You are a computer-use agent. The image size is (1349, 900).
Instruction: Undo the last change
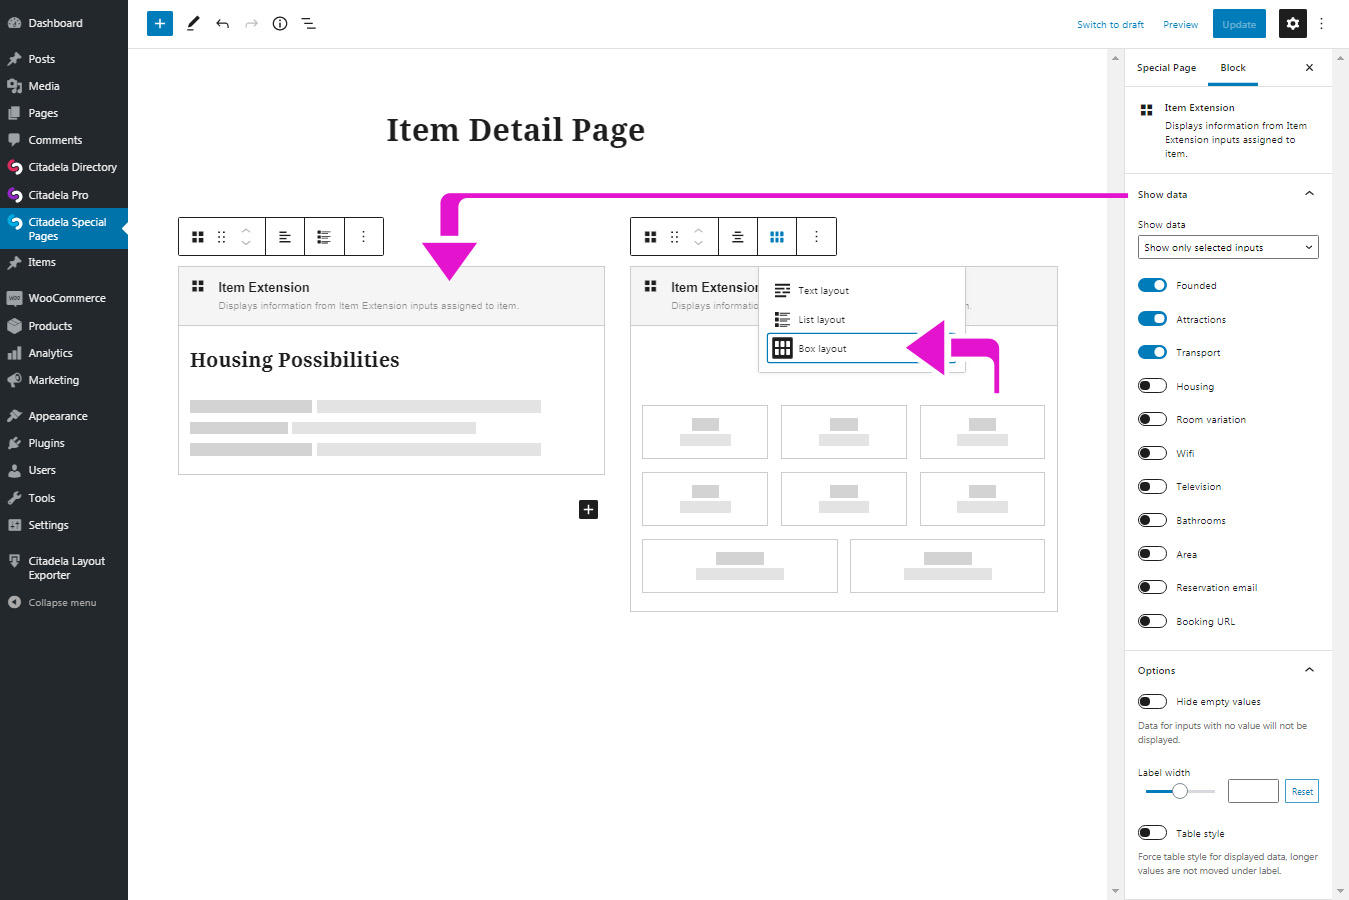tap(222, 23)
